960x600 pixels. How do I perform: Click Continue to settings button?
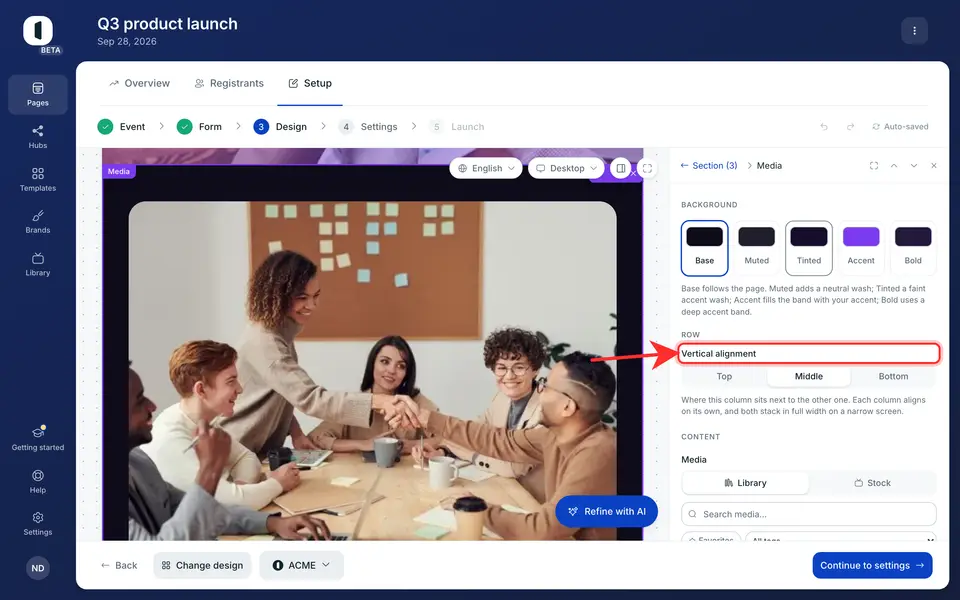872,565
